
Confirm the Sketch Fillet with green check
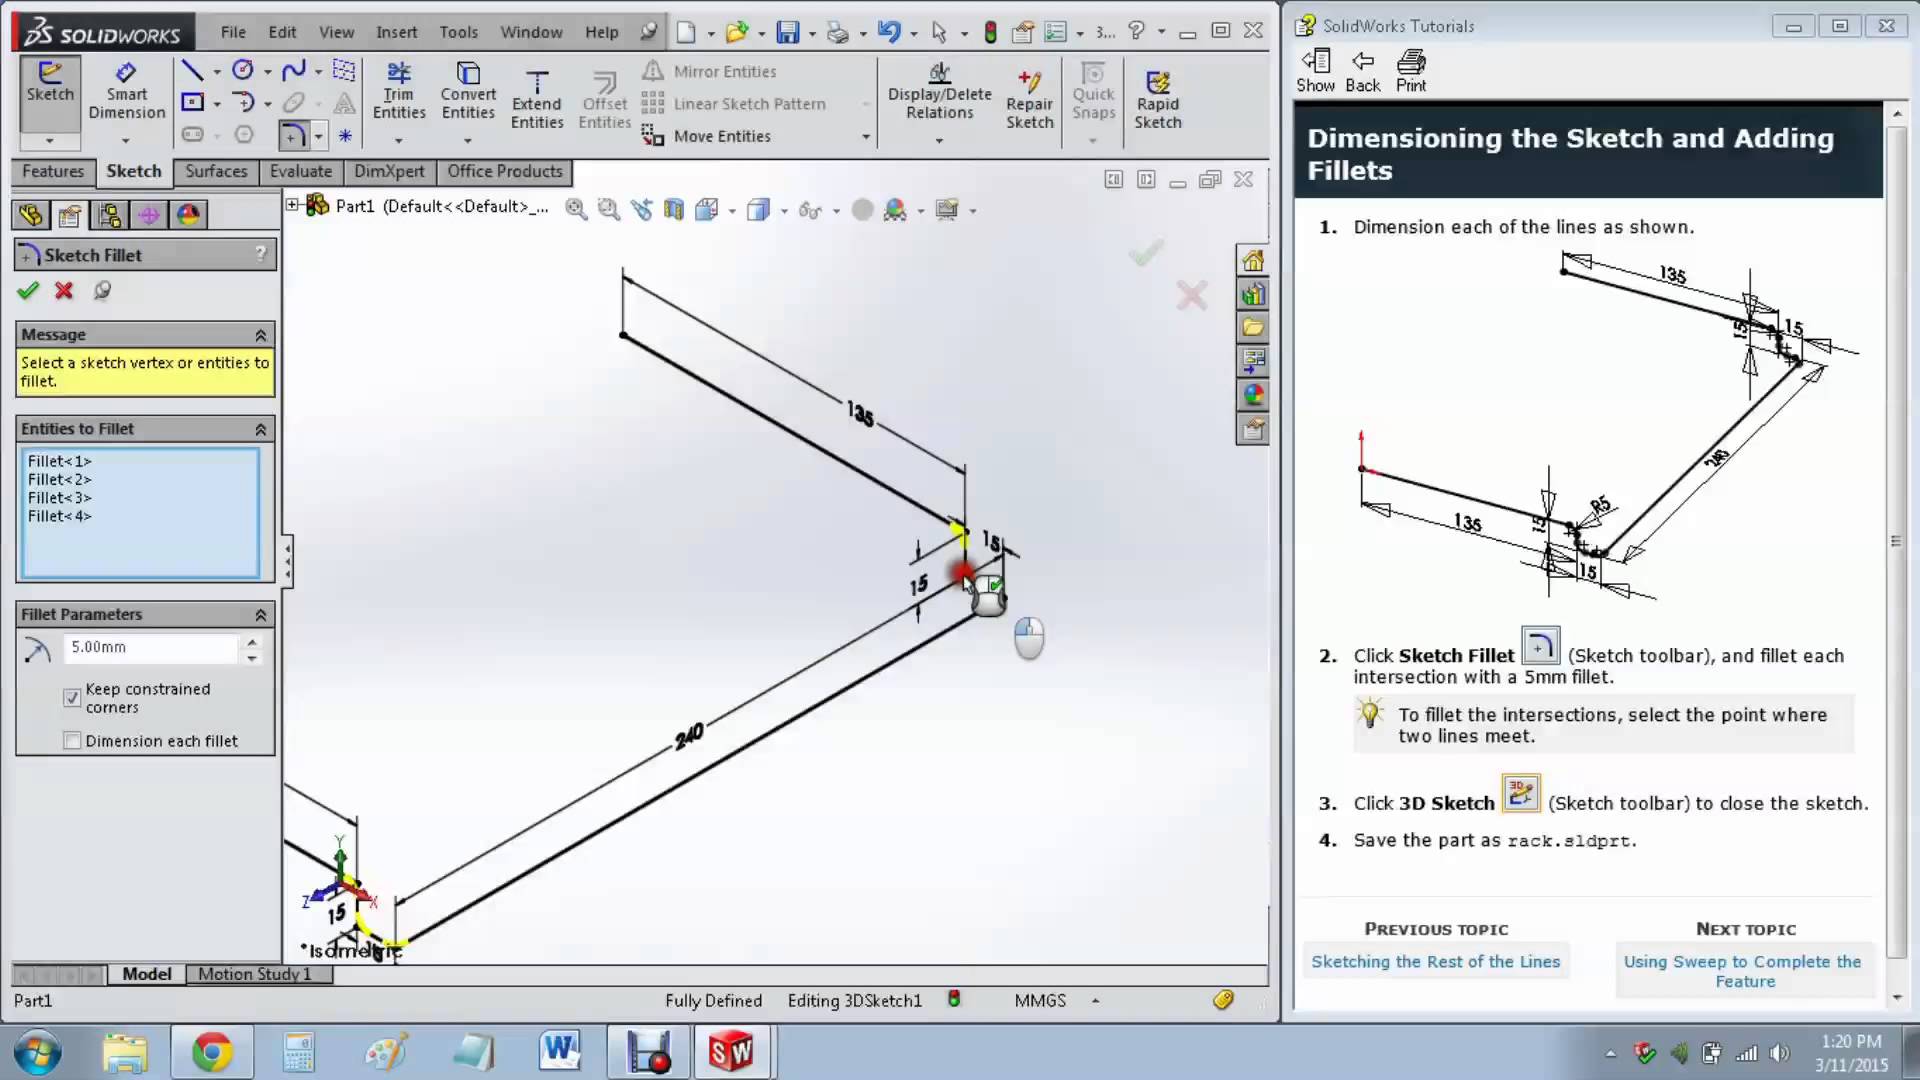(x=27, y=290)
